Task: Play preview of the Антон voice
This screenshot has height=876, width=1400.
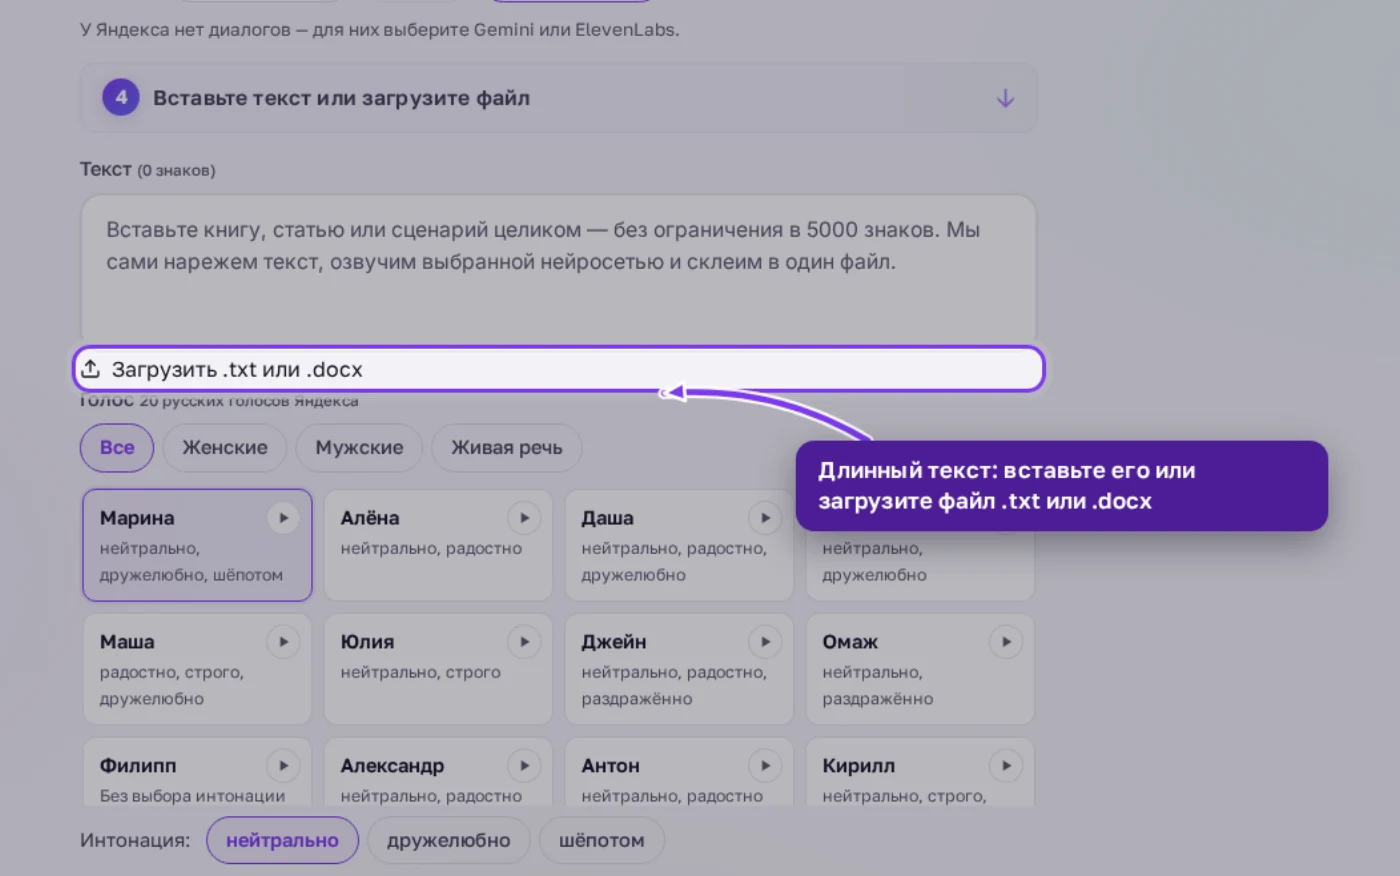Action: 766,766
